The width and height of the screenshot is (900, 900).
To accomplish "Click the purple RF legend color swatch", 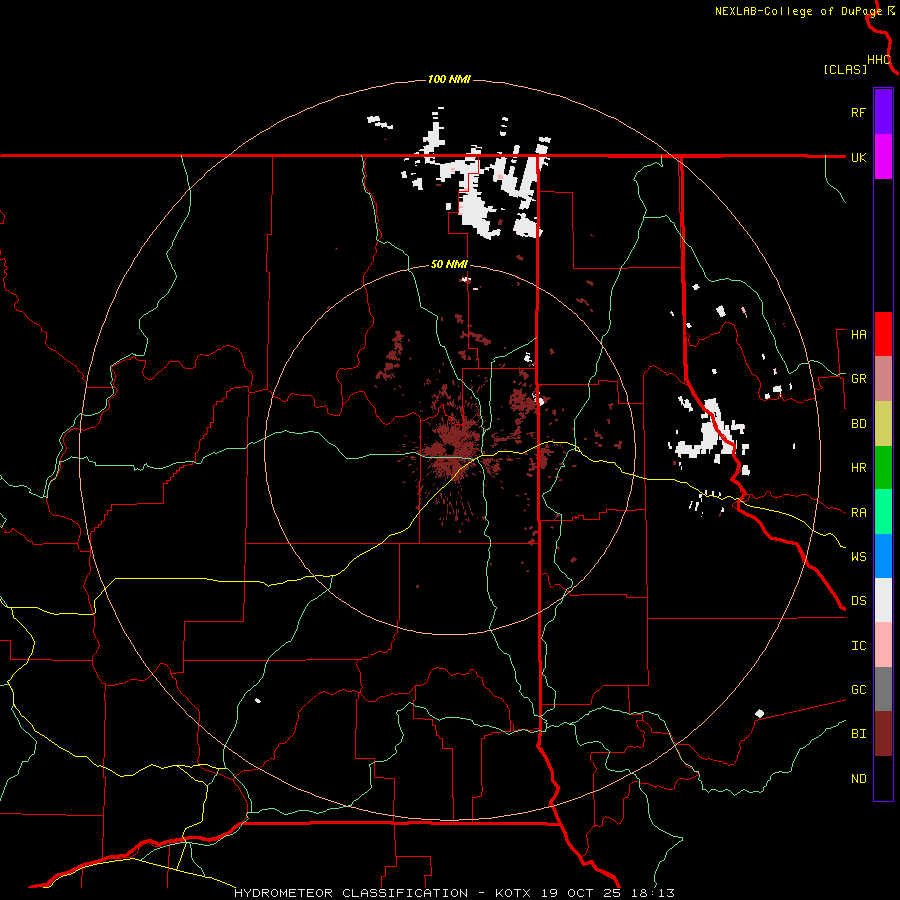I will pos(883,112).
